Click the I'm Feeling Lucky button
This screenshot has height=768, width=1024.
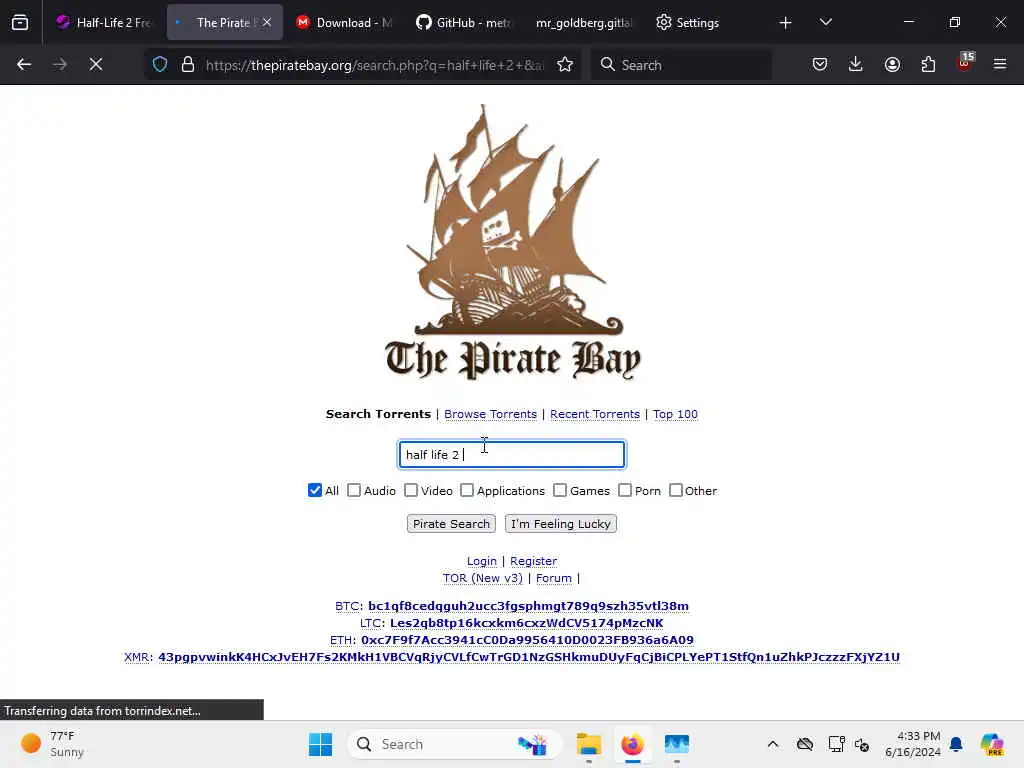560,524
